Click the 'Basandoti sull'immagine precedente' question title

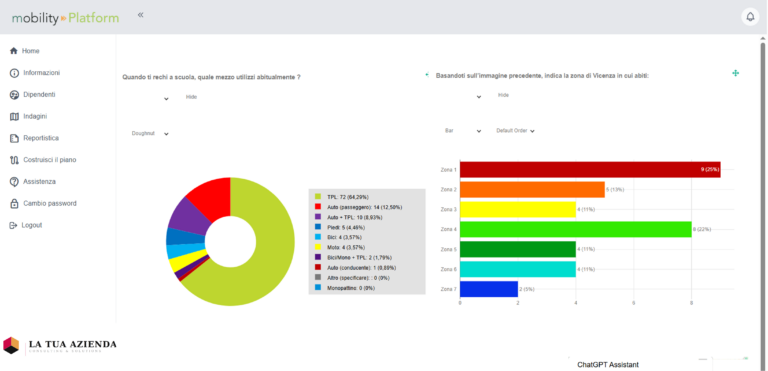coord(542,76)
